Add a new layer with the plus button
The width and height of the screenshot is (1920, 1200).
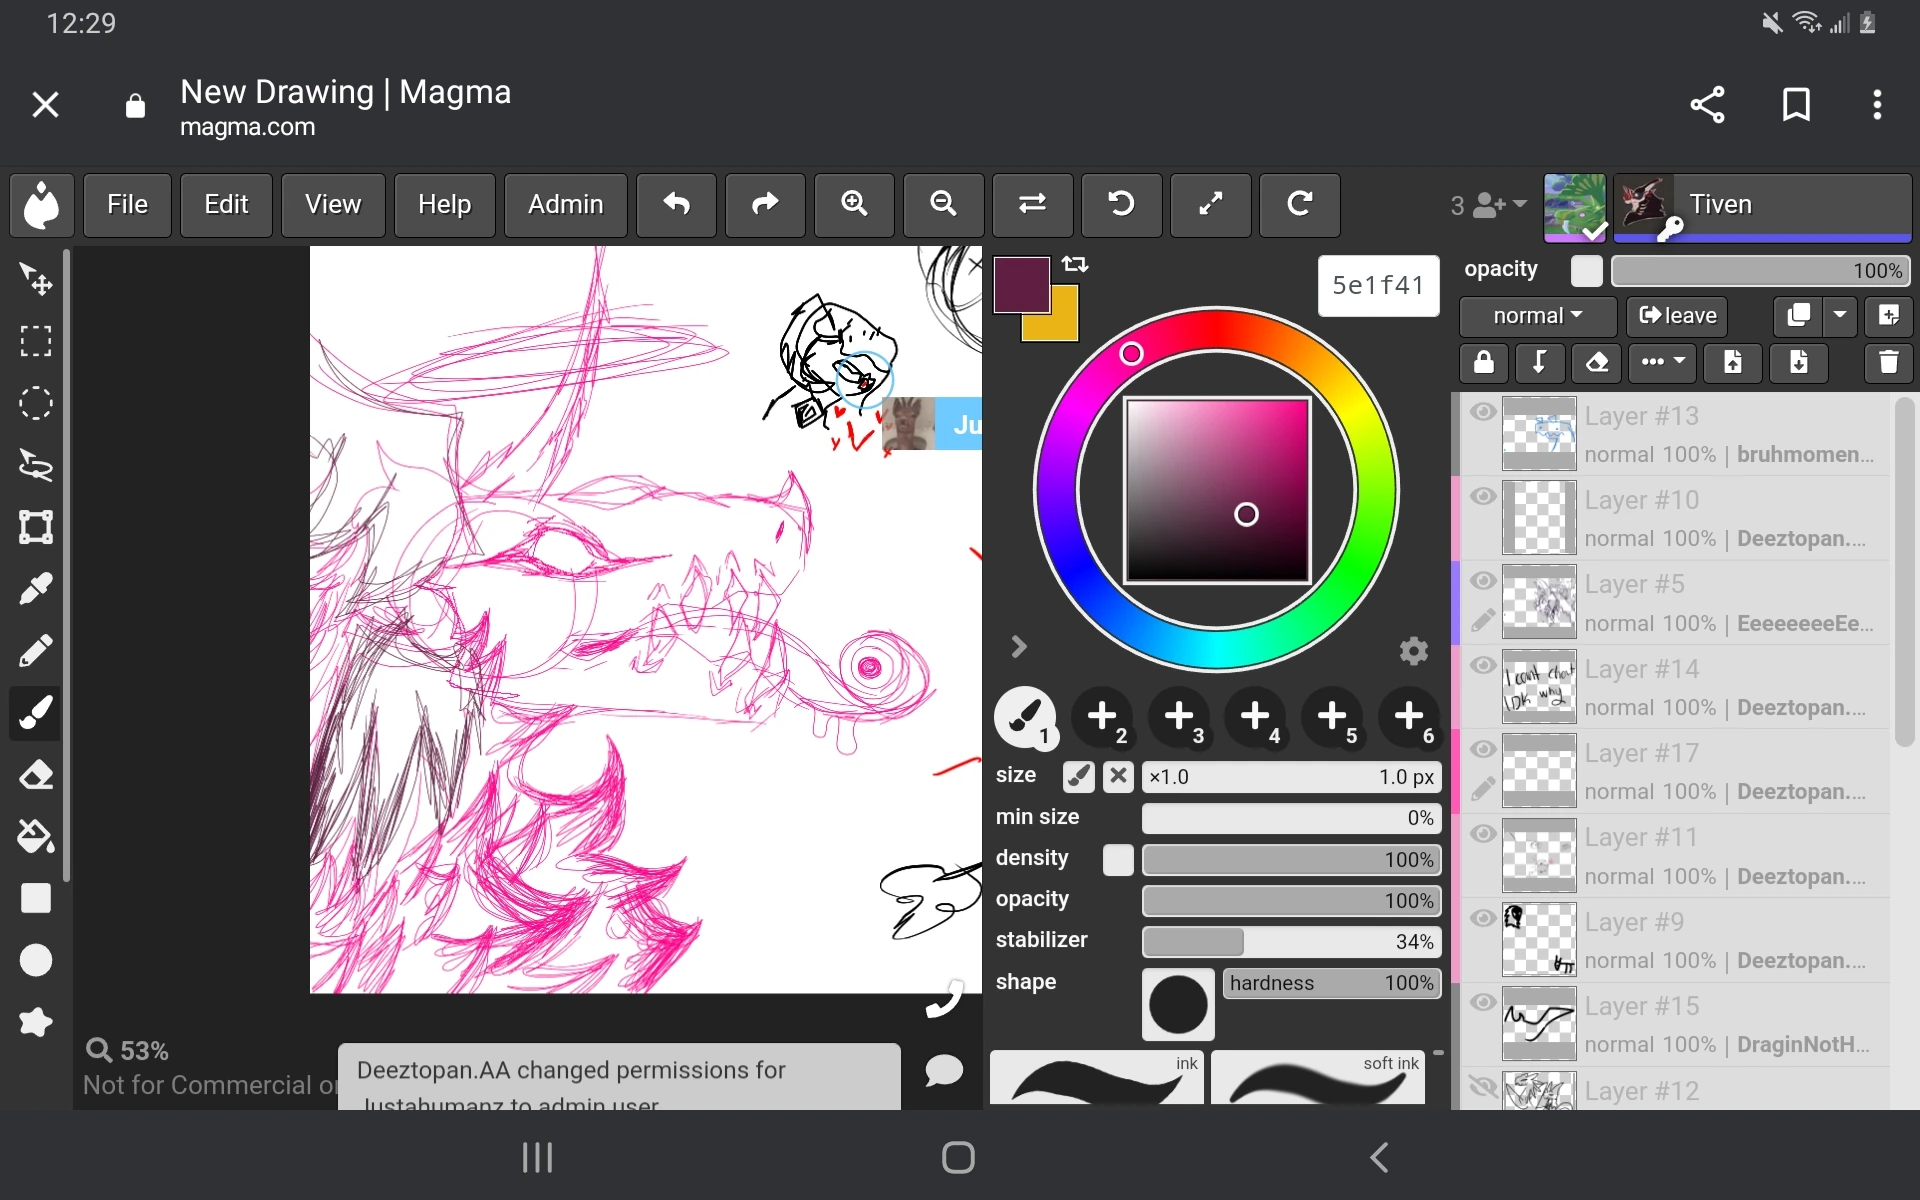point(1889,316)
